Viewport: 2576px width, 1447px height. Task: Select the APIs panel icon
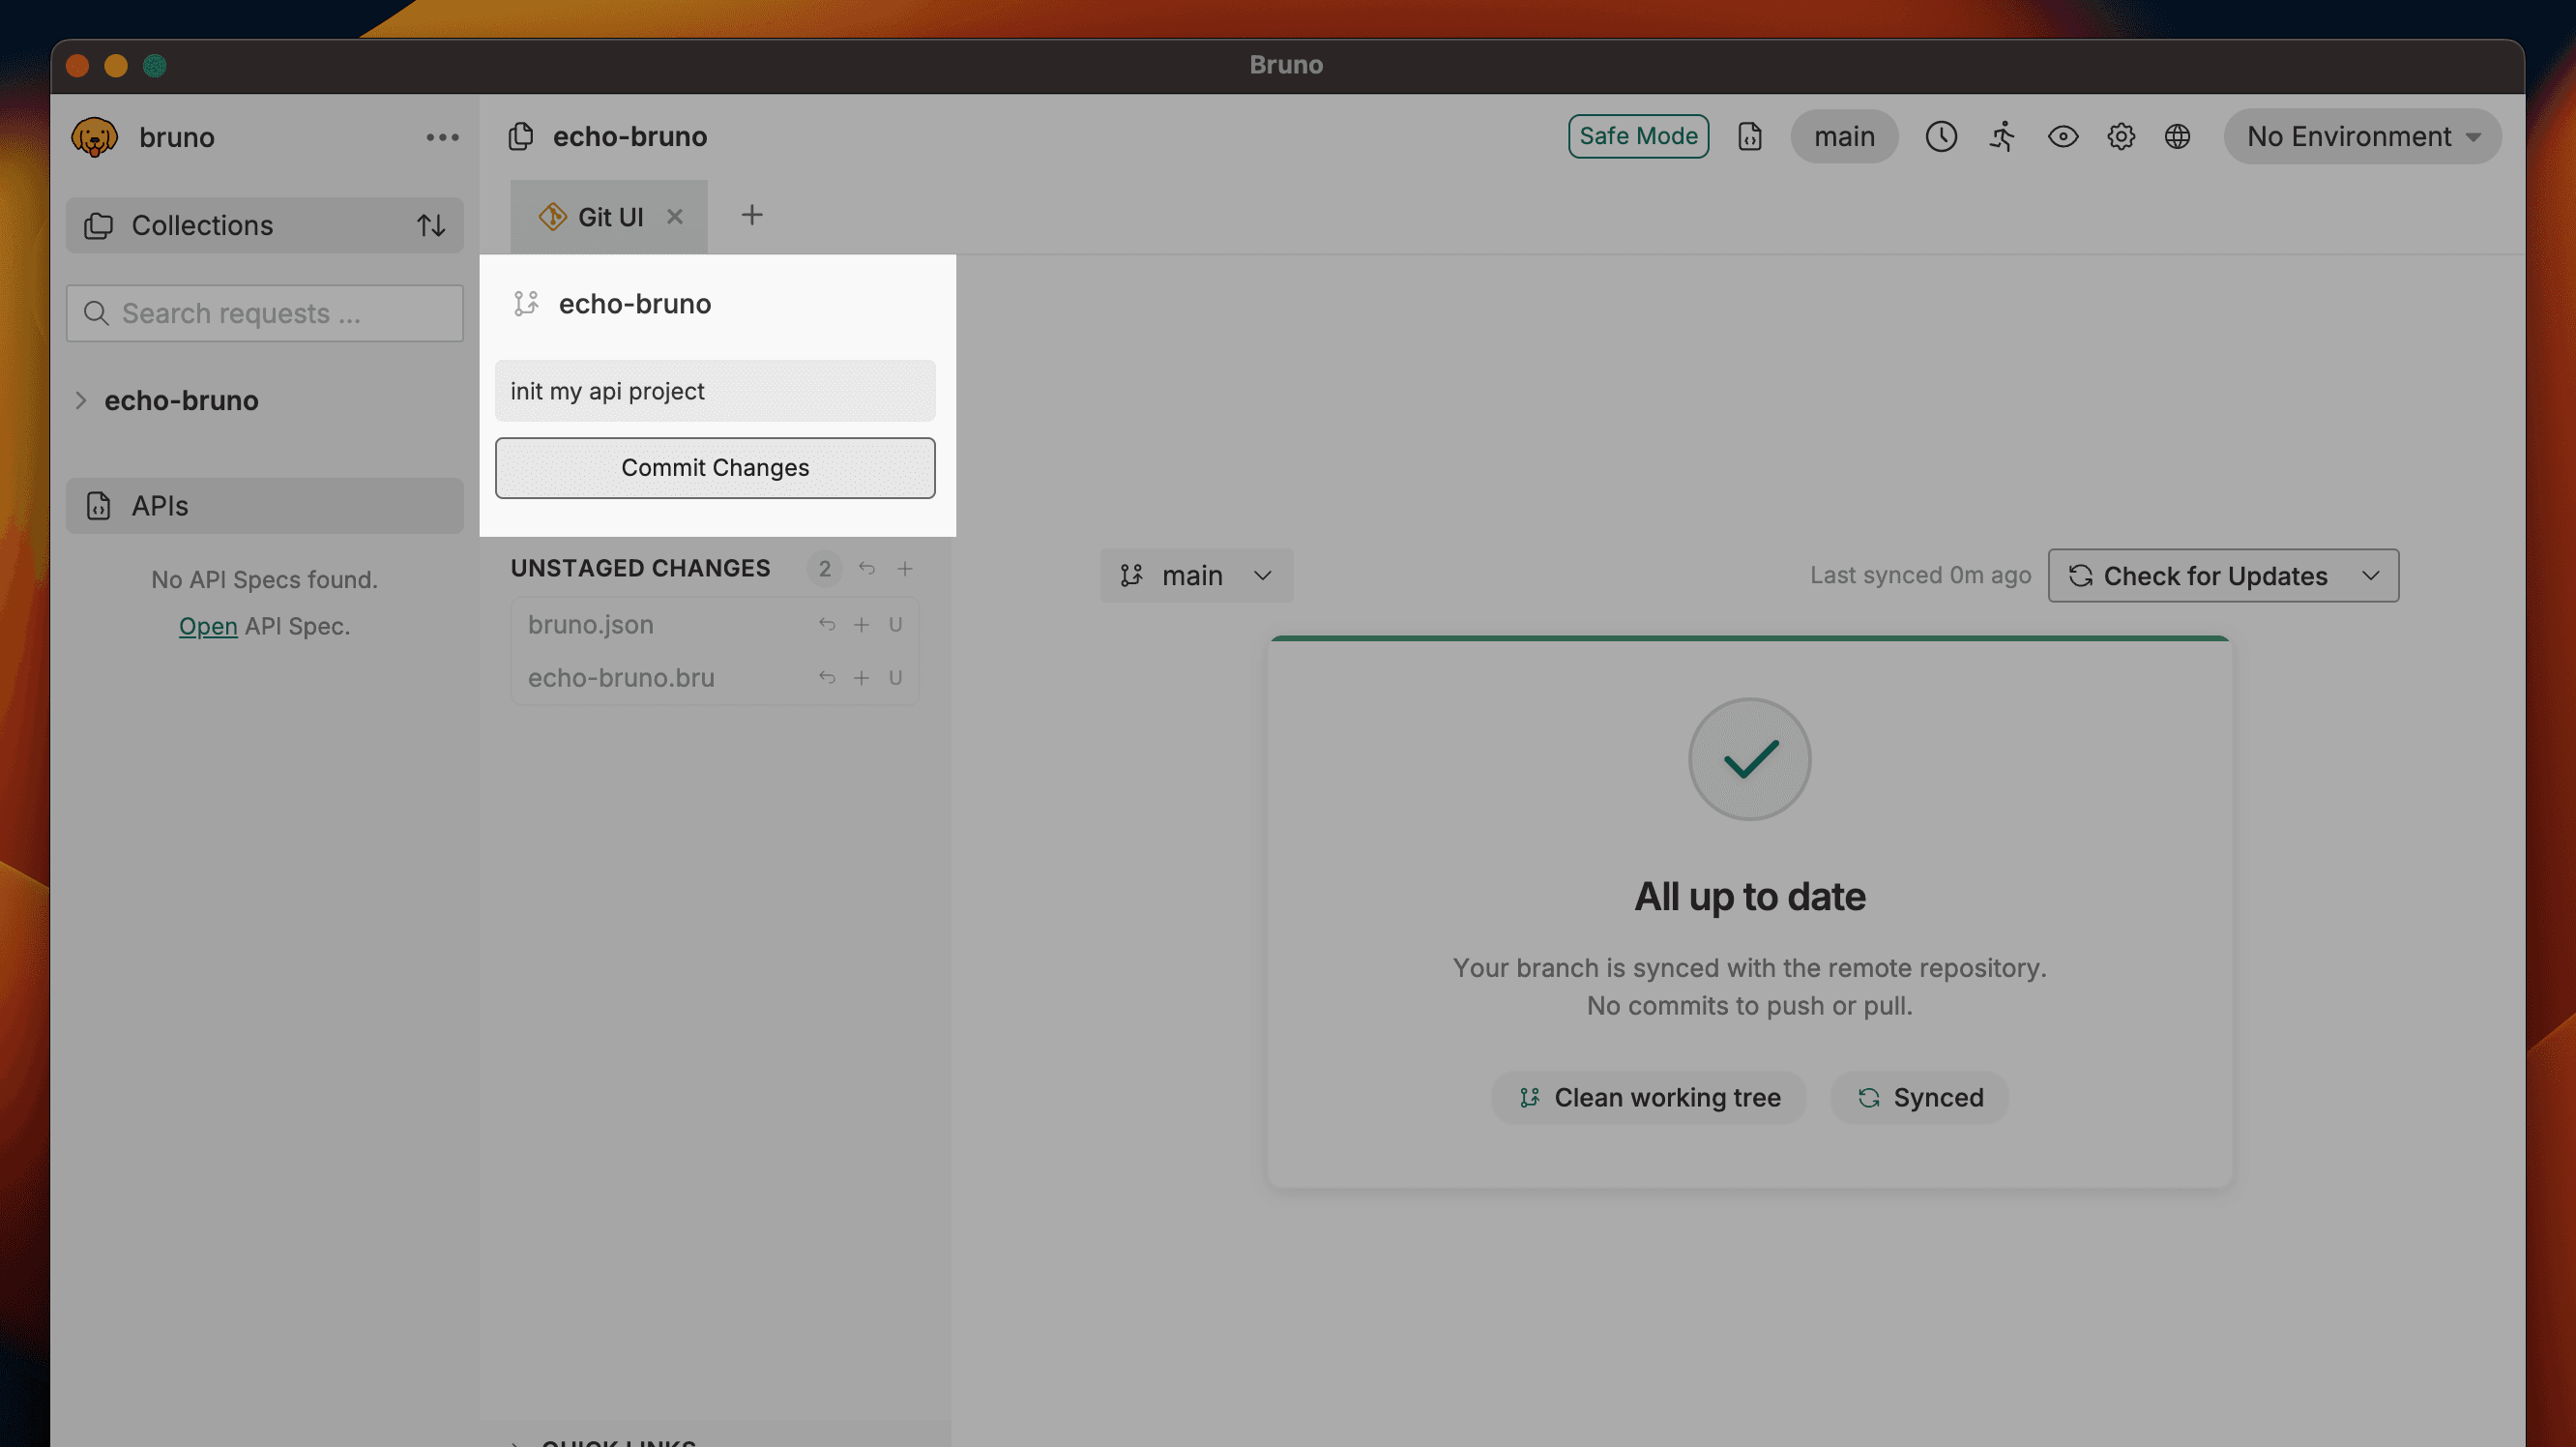coord(97,506)
